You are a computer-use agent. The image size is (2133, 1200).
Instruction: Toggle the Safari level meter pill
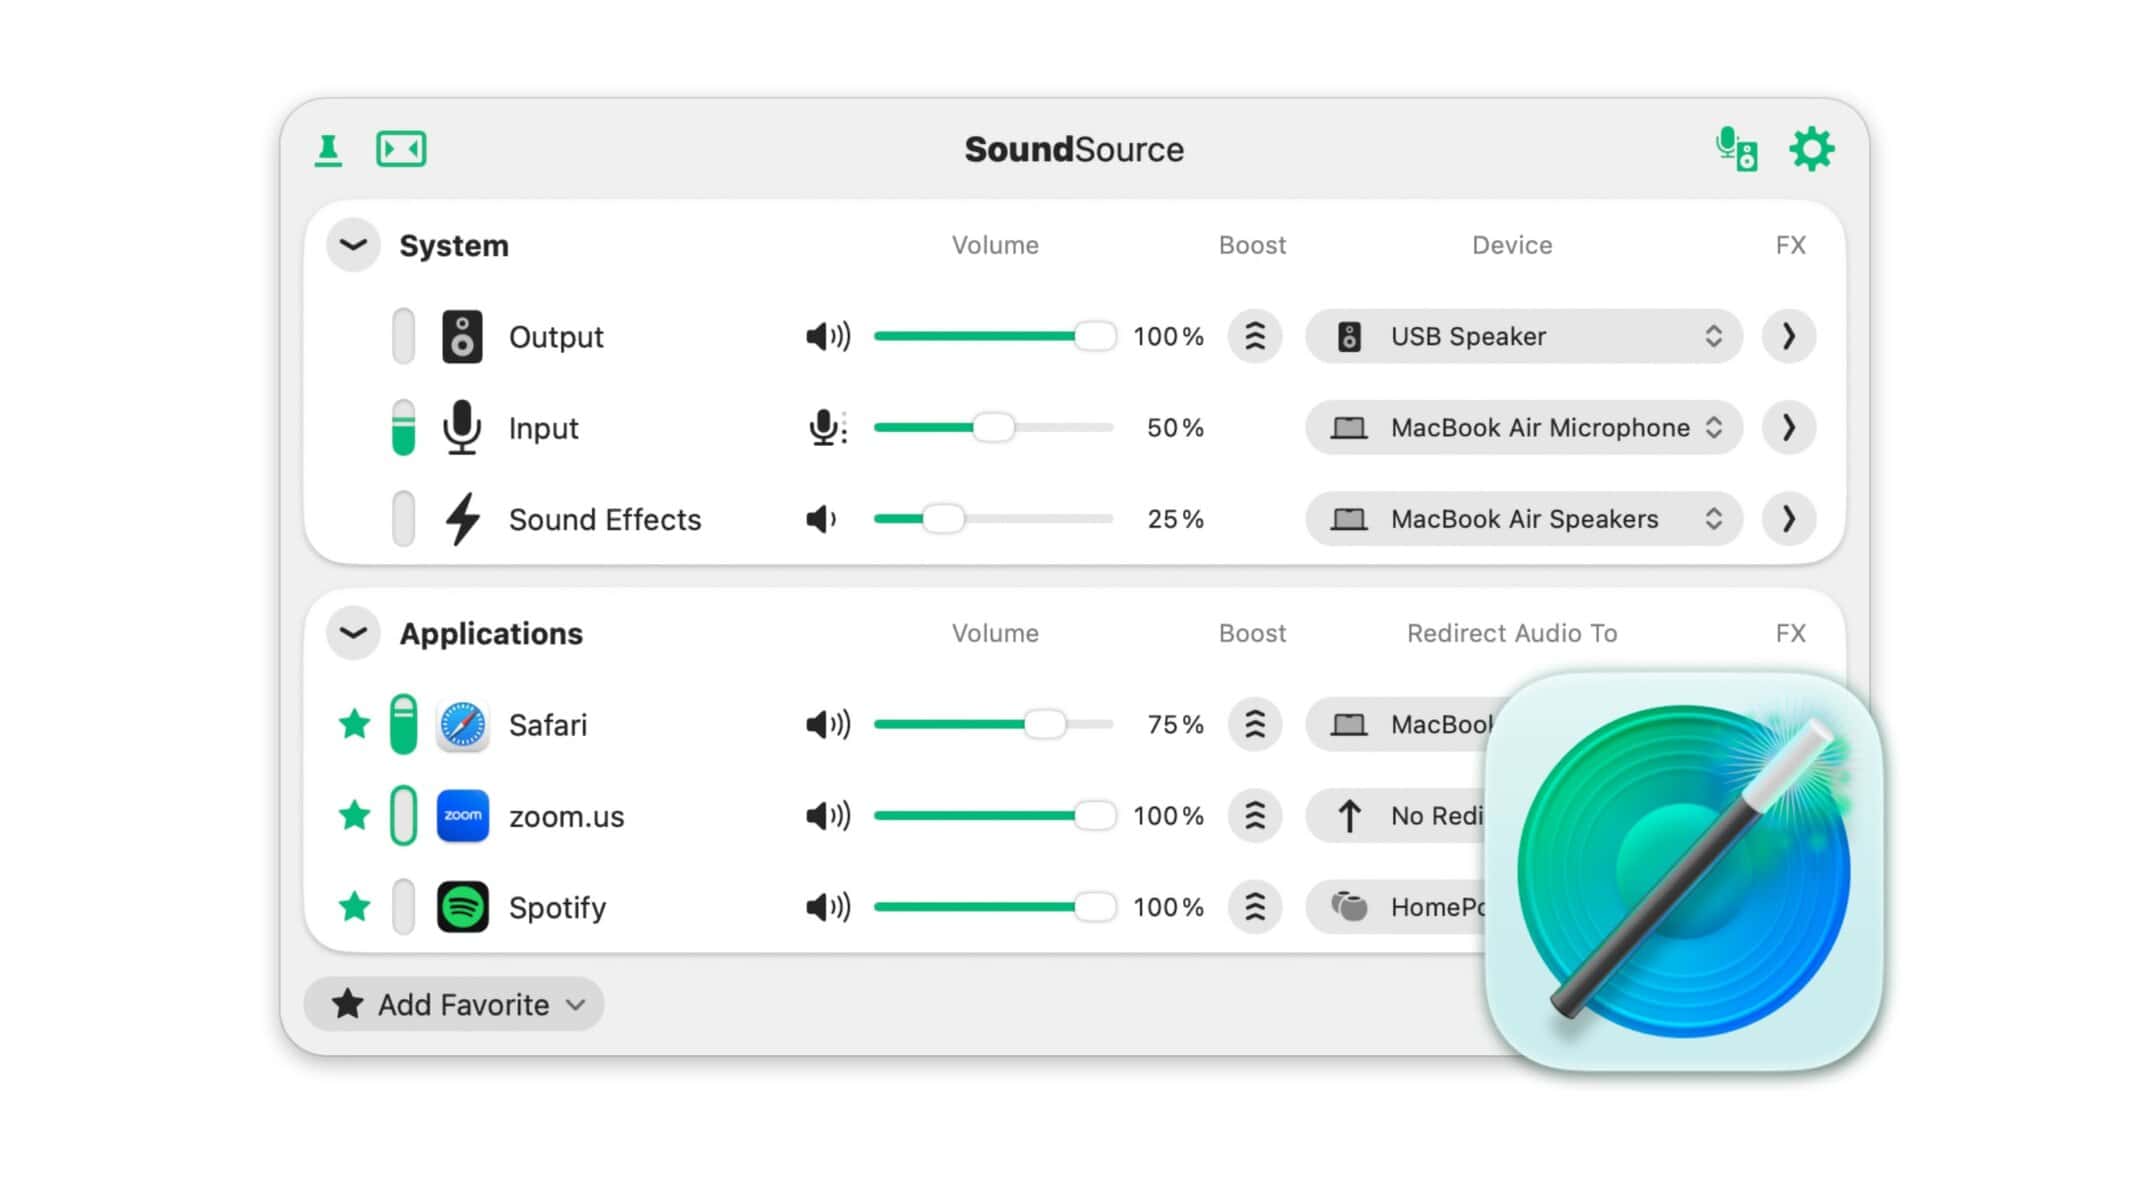[x=403, y=725]
